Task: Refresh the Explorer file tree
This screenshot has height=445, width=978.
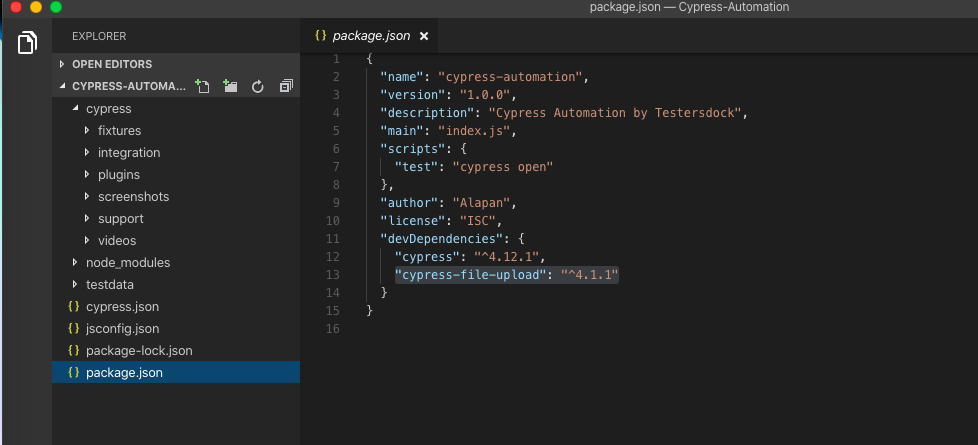Action: pos(258,87)
